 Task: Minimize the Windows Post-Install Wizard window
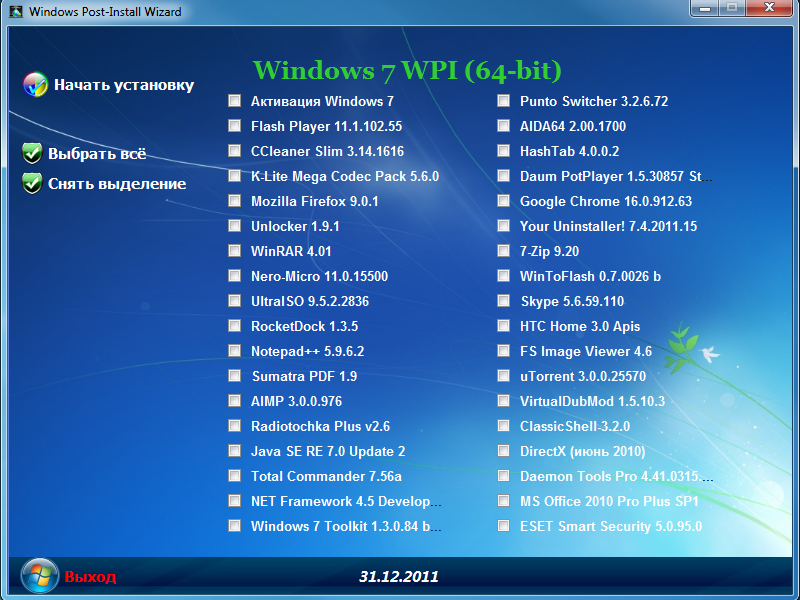(705, 9)
